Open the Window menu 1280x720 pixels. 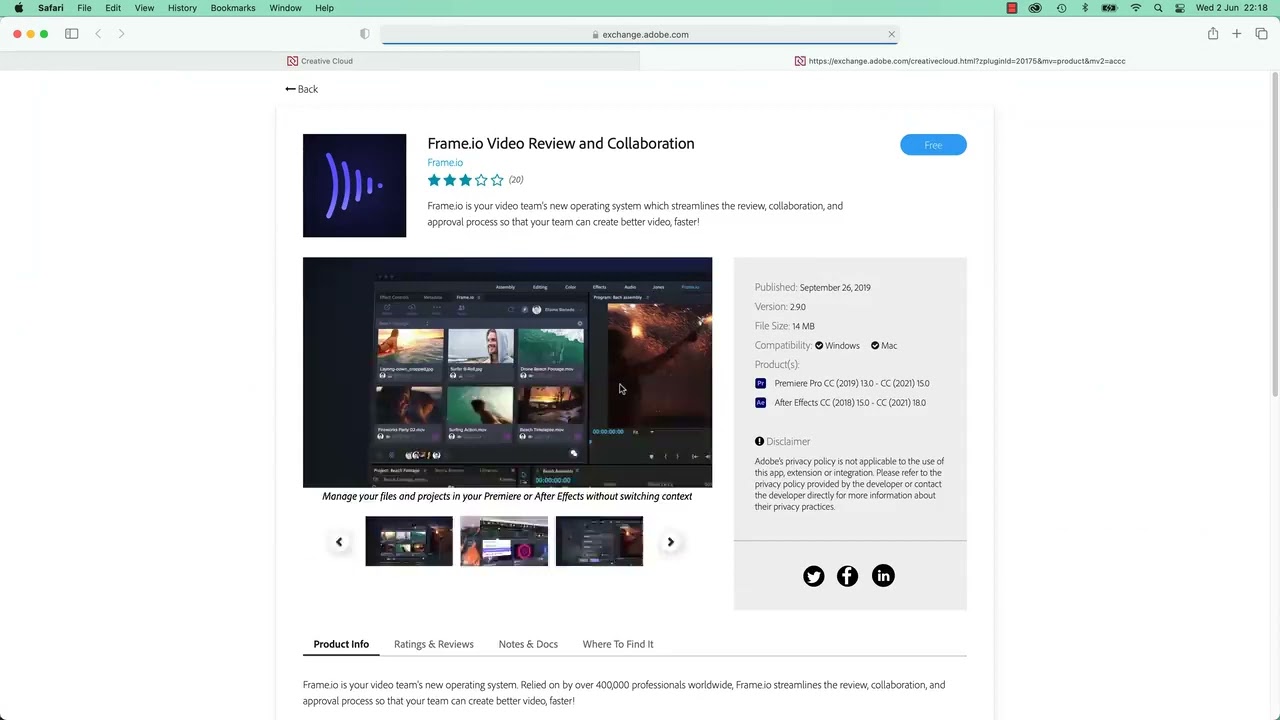[x=285, y=8]
